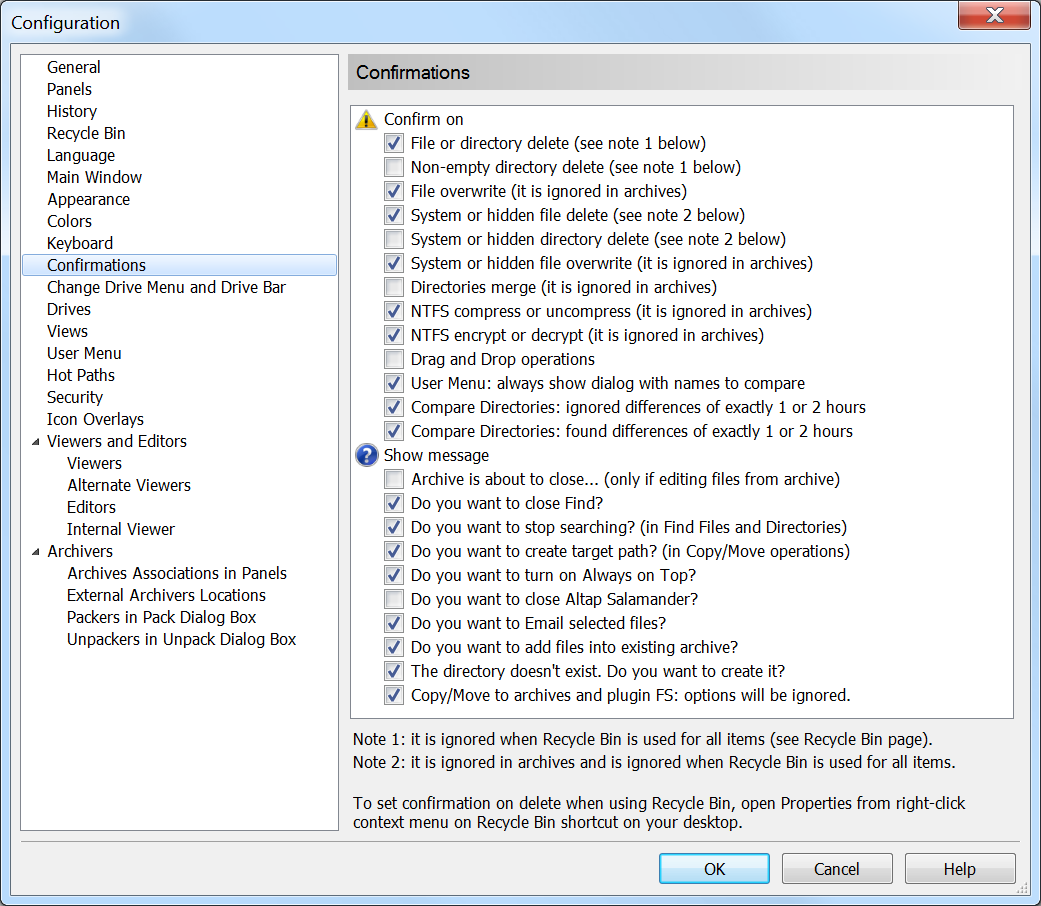Go to the Hot Paths page
The image size is (1041, 906).
coord(81,376)
